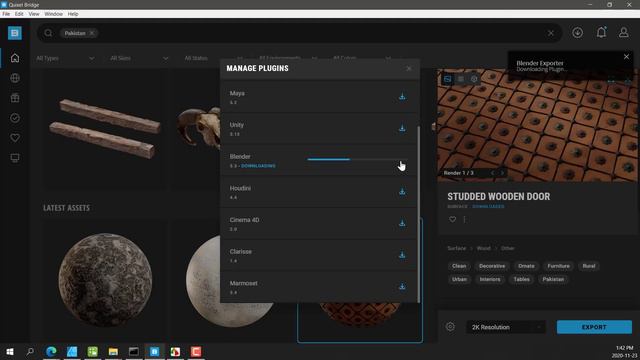Open the collections gift-box sidebar icon
This screenshot has width=640, height=360.
click(15, 98)
